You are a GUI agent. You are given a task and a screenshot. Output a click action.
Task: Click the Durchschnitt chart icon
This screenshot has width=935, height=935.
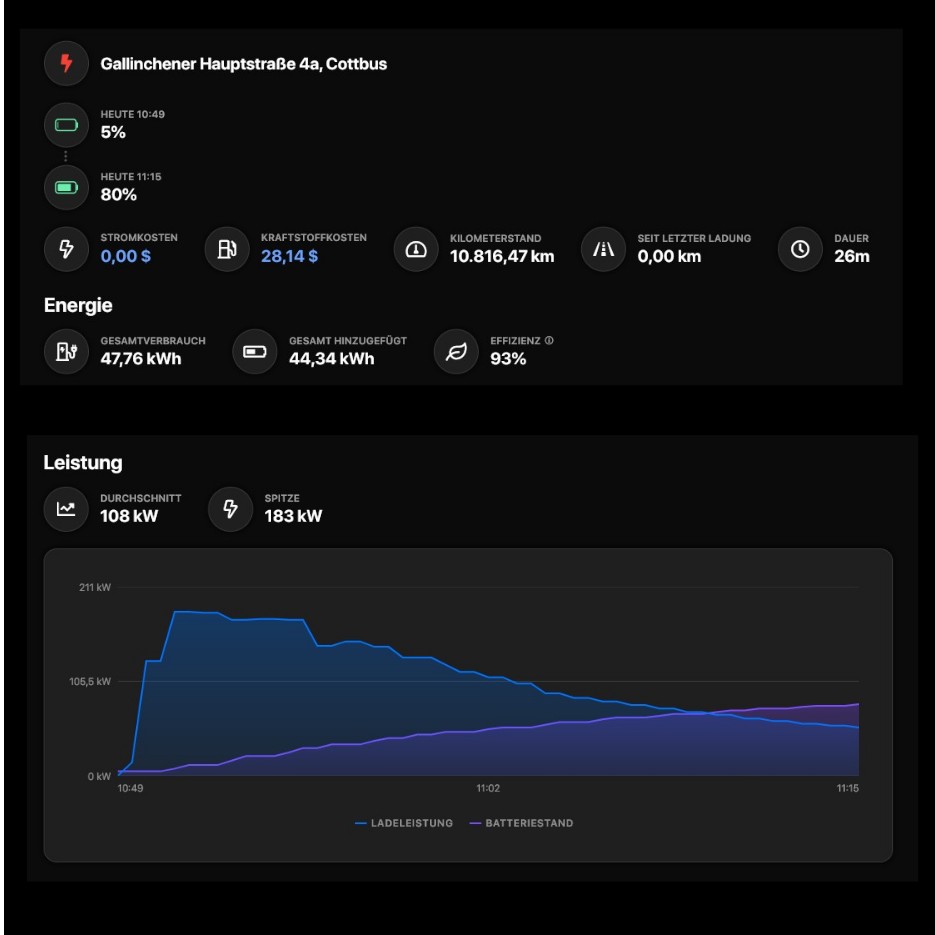click(x=66, y=509)
